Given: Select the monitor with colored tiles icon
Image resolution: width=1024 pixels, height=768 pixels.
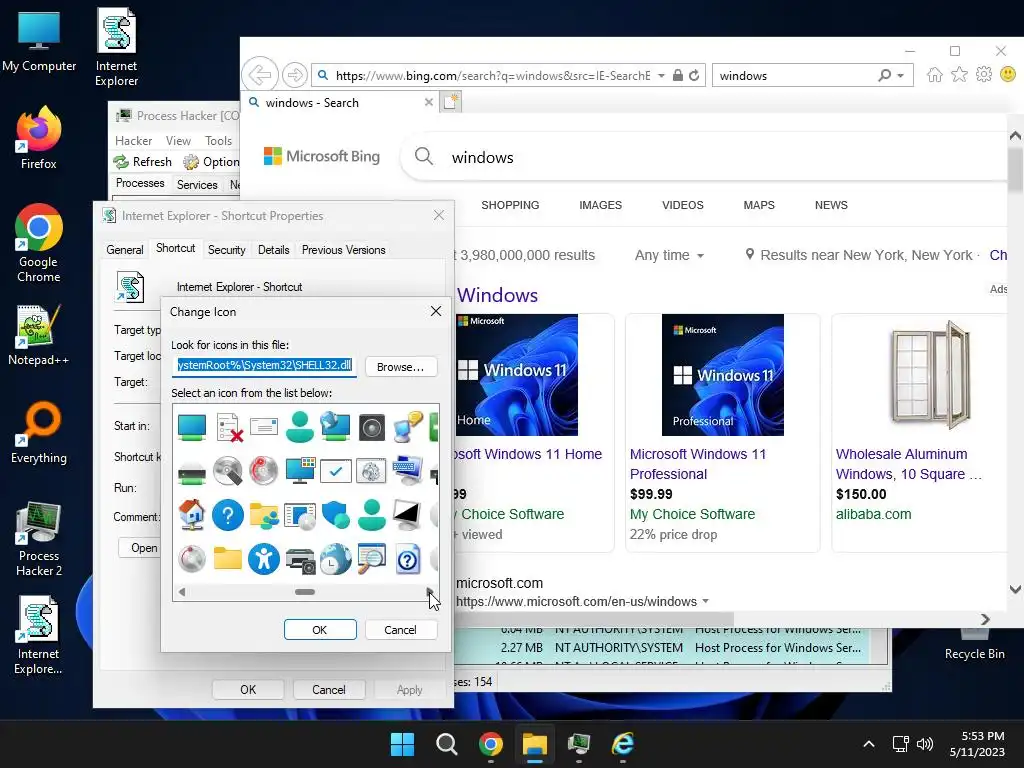Looking at the screenshot, I should [300, 471].
